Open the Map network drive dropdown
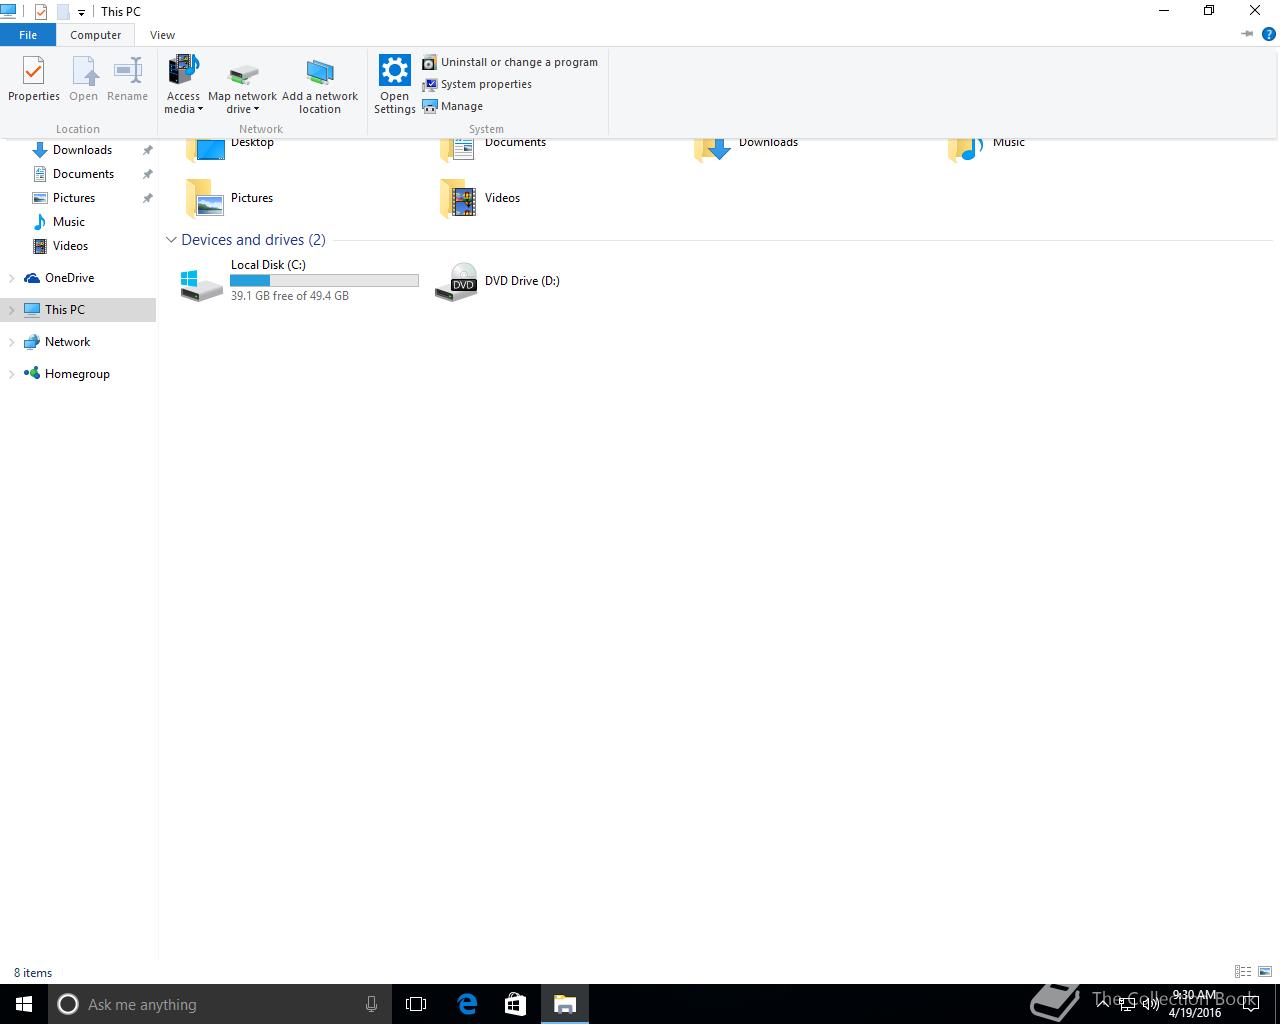 point(242,85)
